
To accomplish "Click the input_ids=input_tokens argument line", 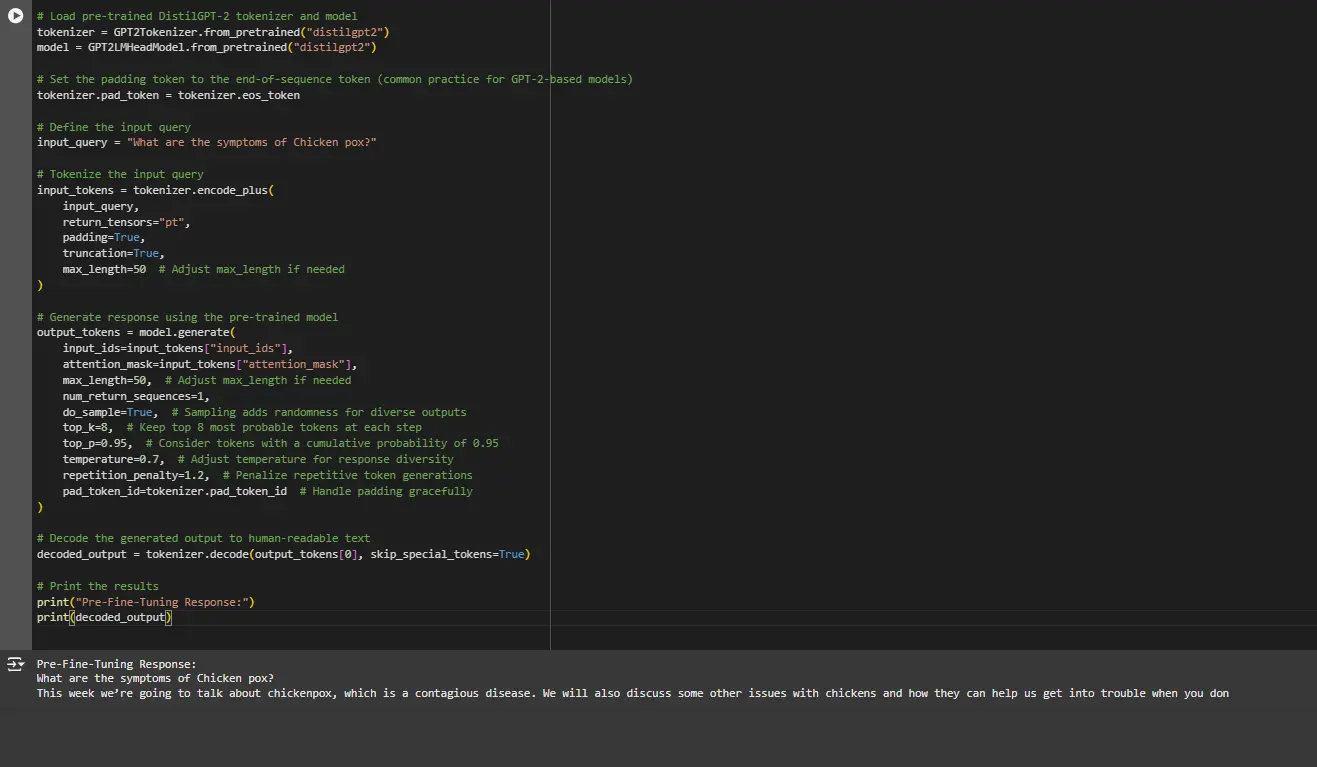I will [178, 349].
